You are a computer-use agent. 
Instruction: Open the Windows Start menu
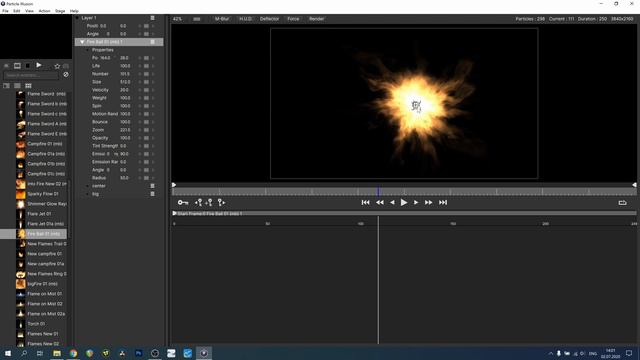coord(8,353)
